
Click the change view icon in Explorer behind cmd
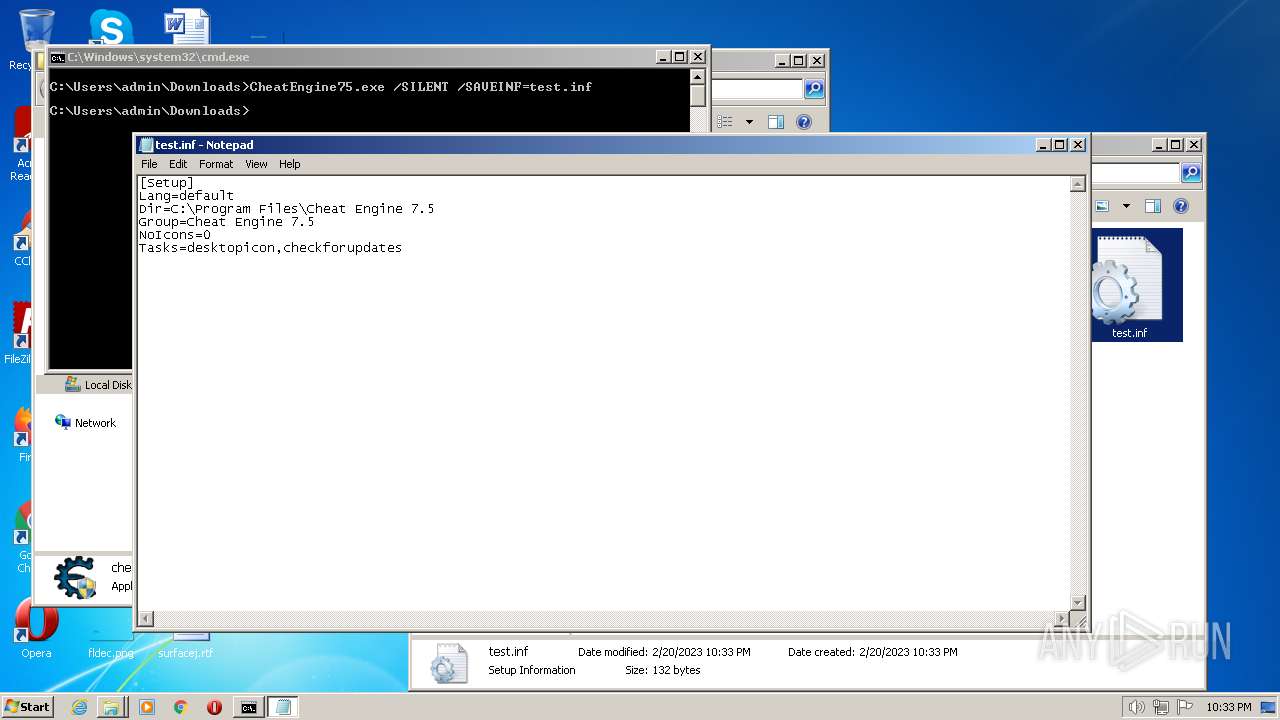pos(725,122)
